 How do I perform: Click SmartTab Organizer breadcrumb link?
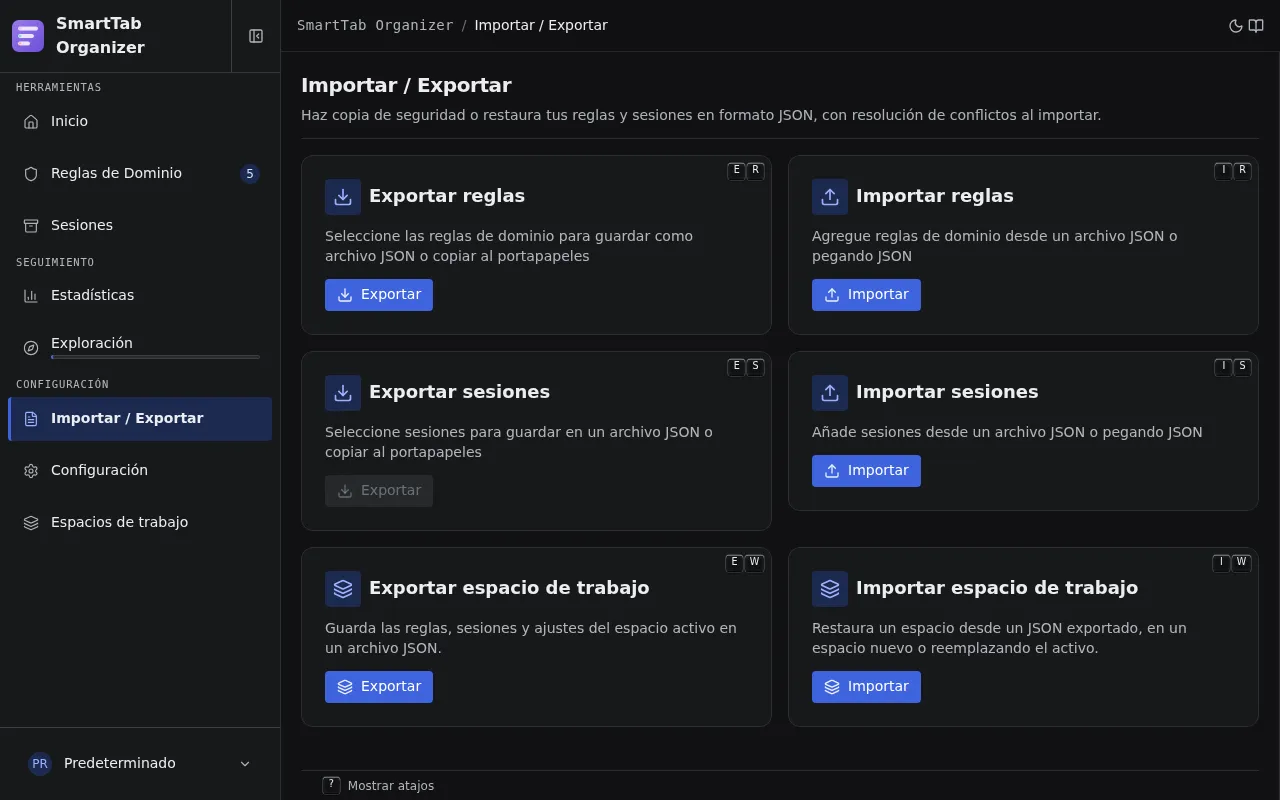pyautogui.click(x=375, y=25)
